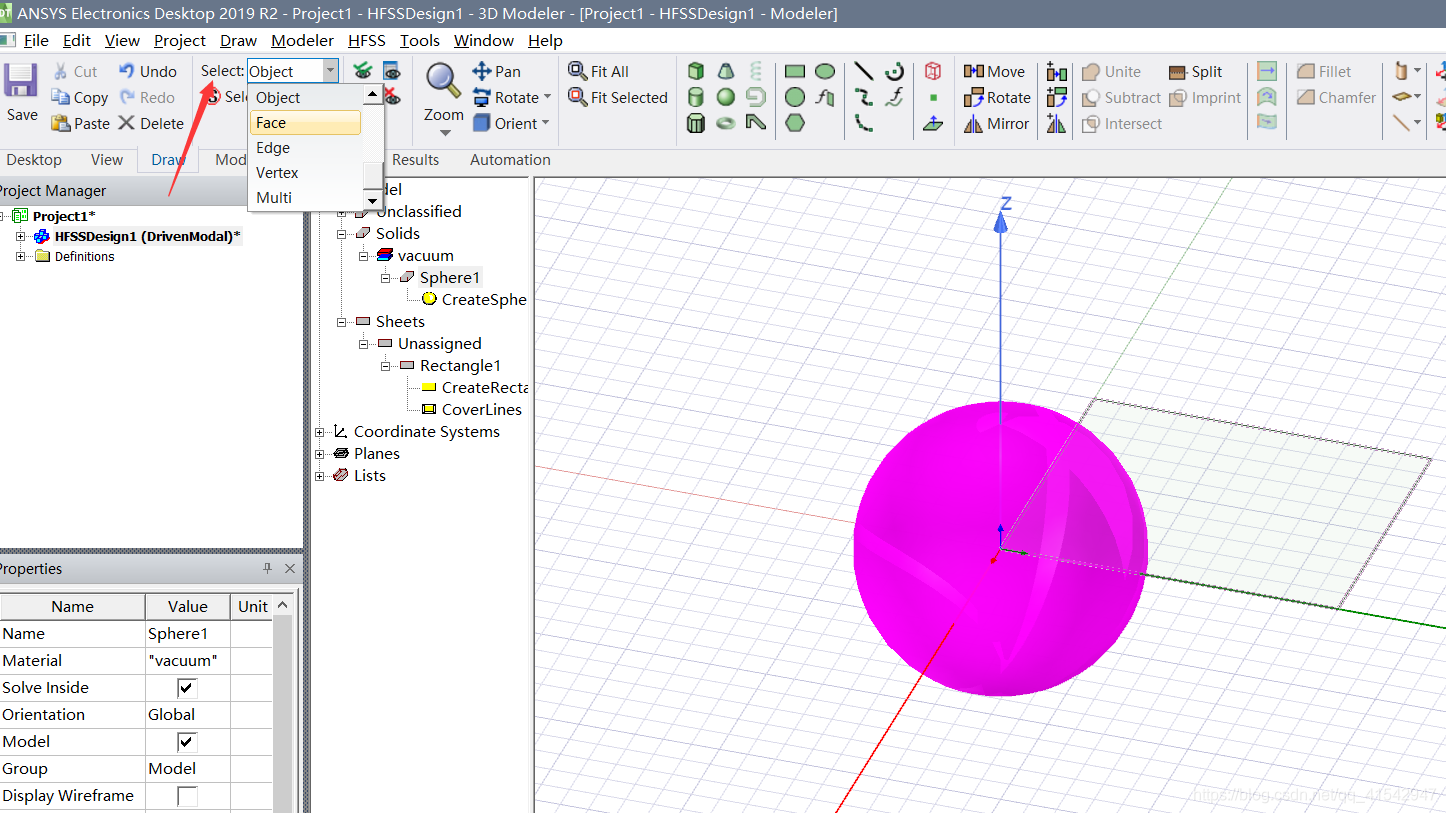Close the Properties panel
The height and width of the screenshot is (813, 1446).
pyautogui.click(x=290, y=569)
